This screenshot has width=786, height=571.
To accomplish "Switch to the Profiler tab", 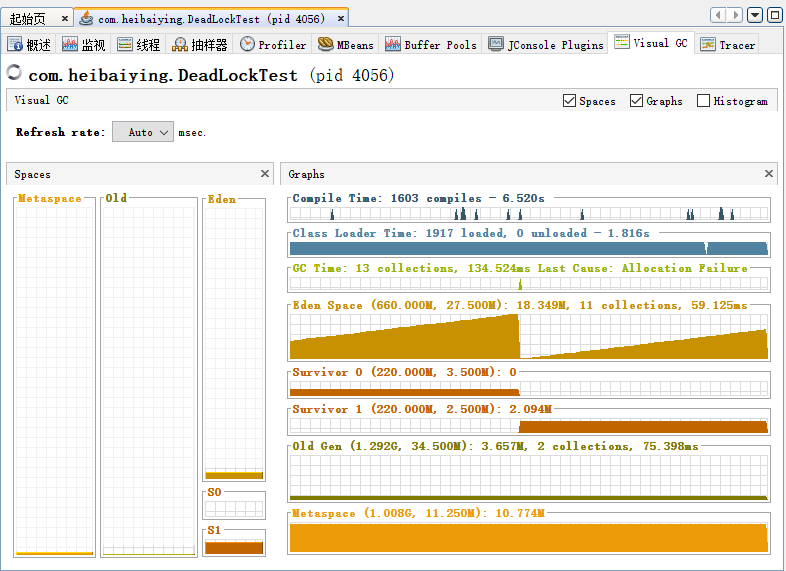I will tap(273, 45).
